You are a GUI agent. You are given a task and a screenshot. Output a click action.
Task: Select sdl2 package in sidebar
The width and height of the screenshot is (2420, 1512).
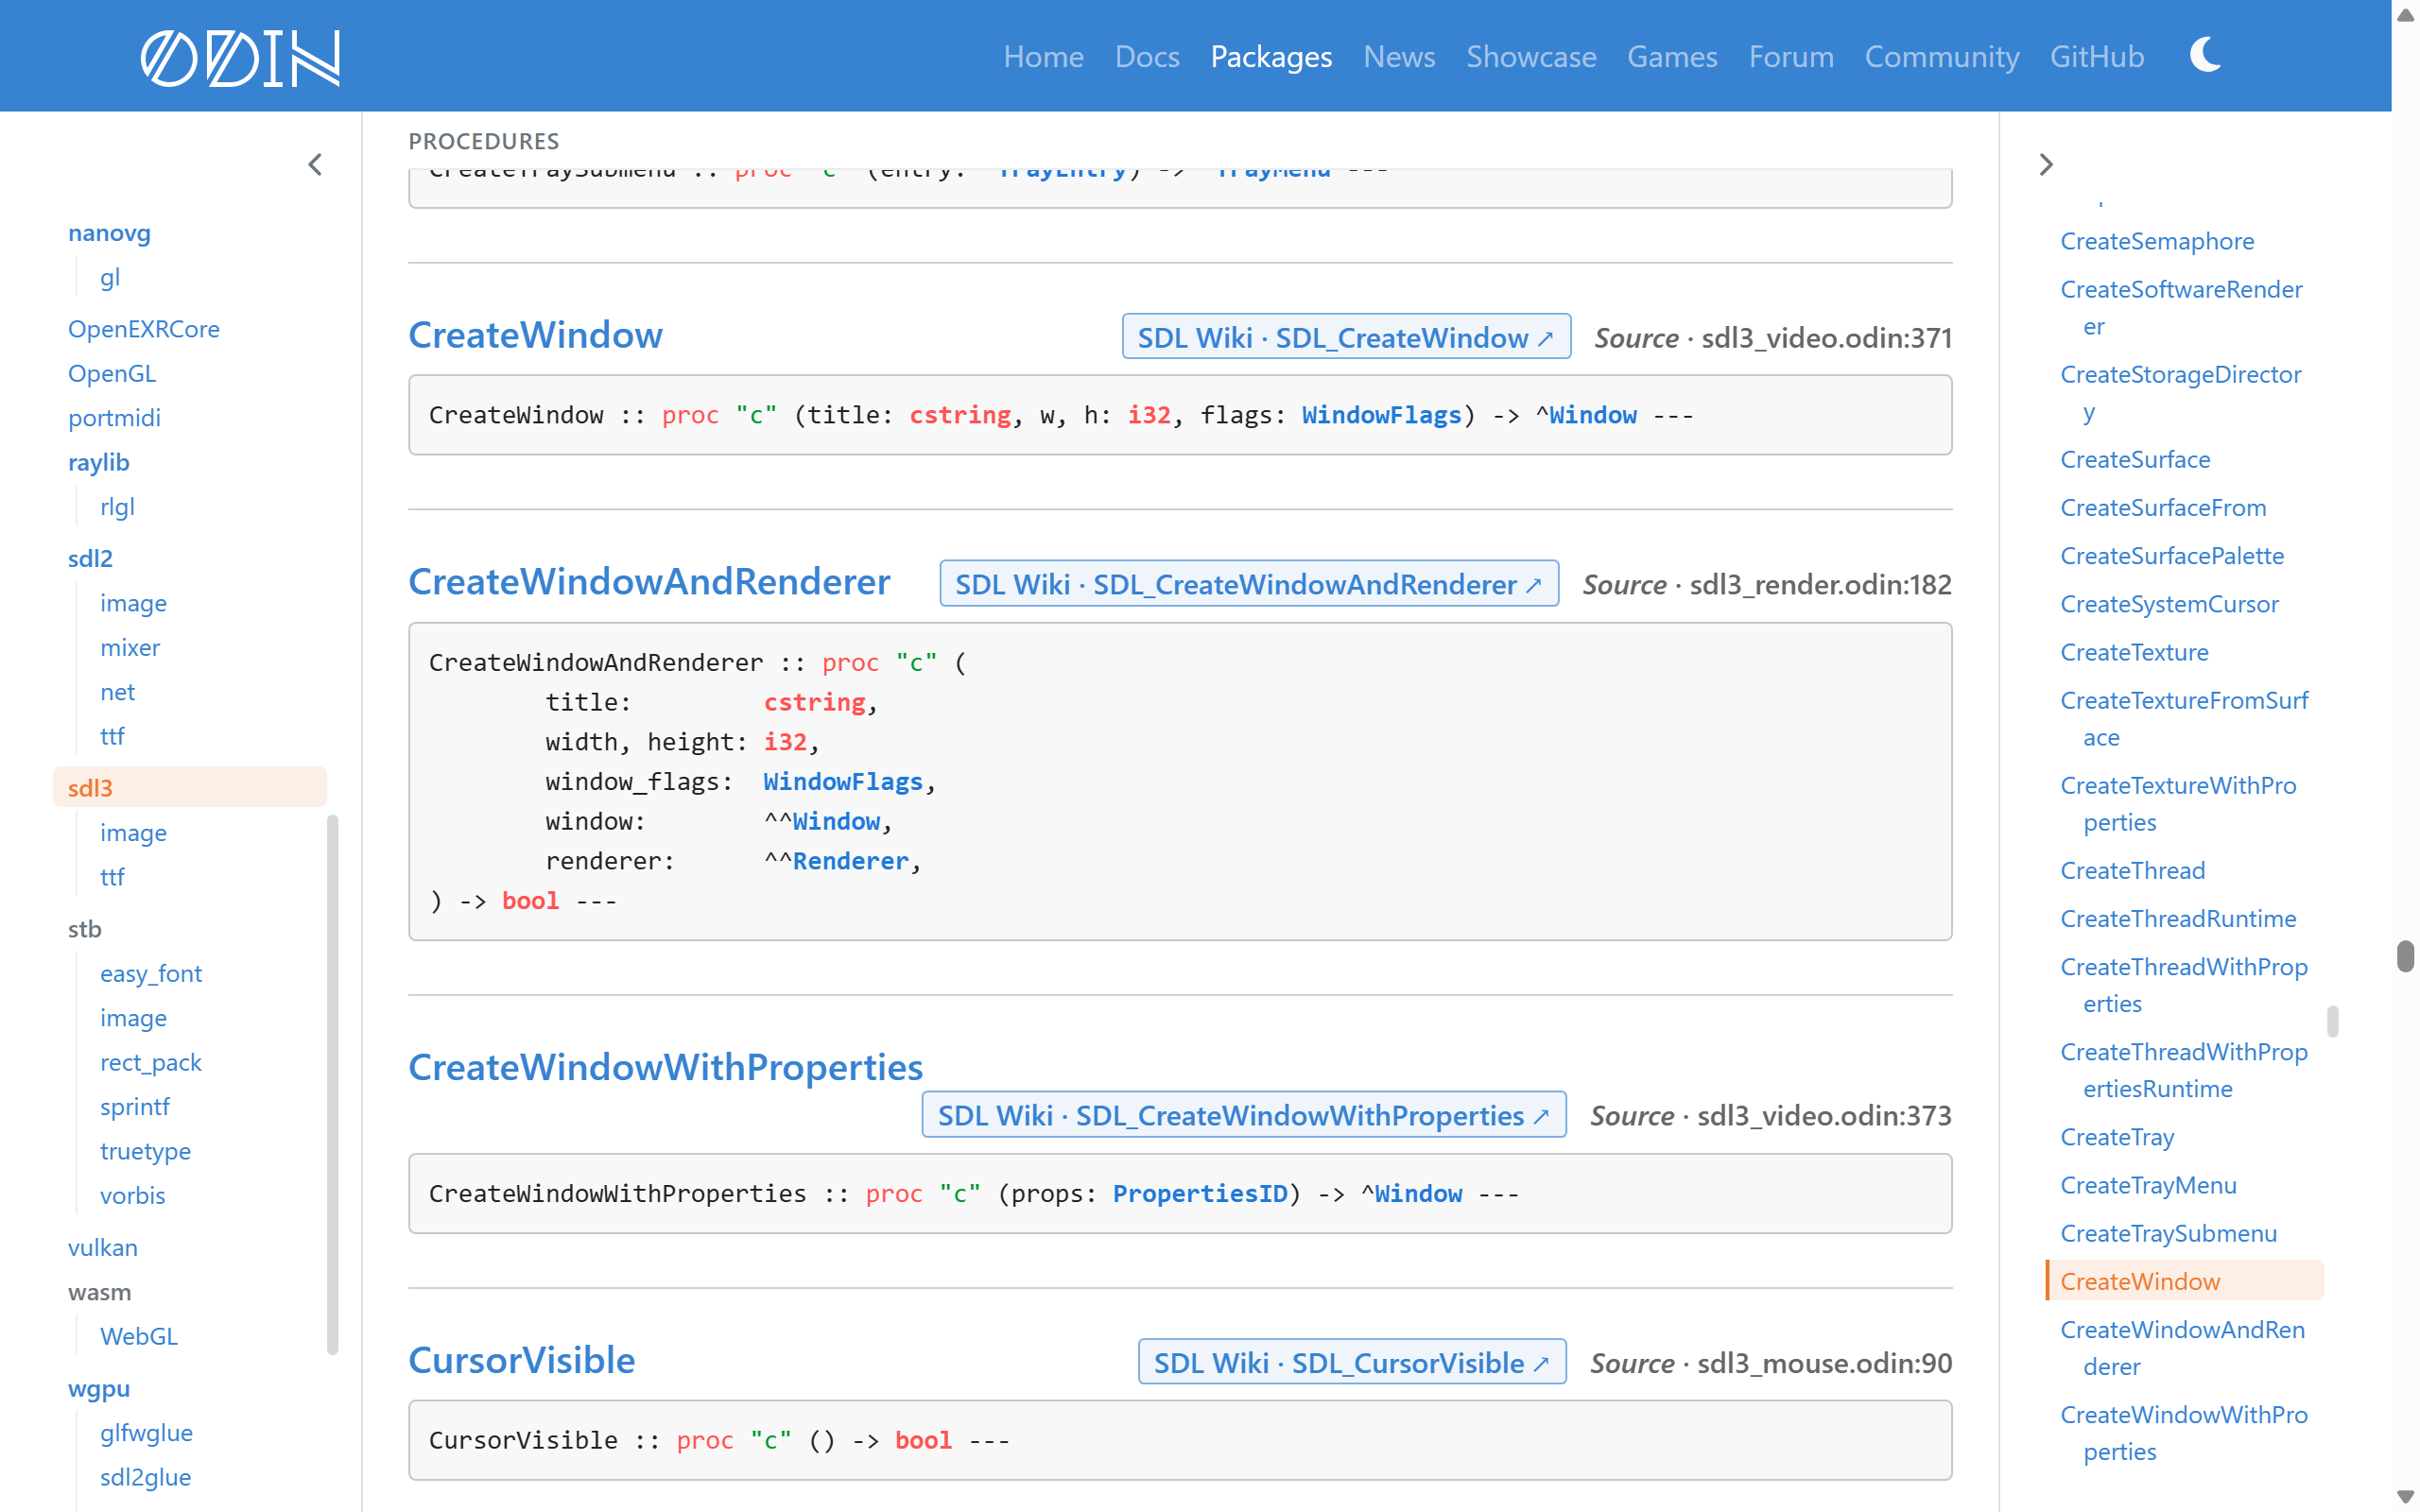click(90, 558)
